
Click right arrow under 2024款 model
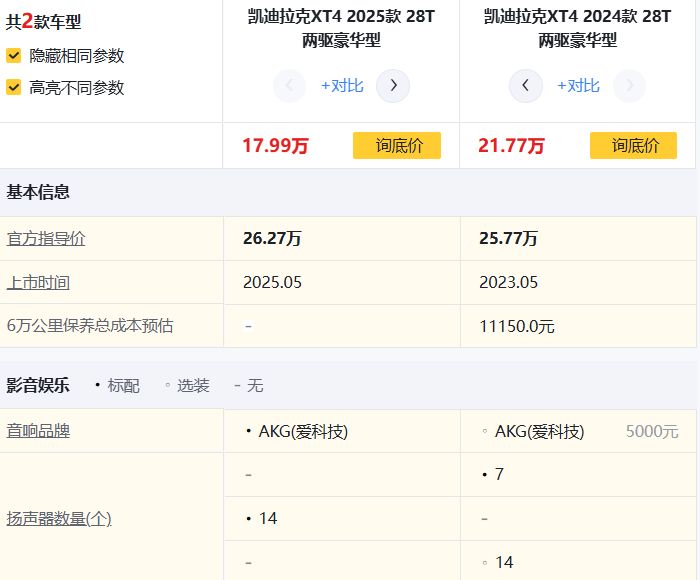pyautogui.click(x=629, y=85)
